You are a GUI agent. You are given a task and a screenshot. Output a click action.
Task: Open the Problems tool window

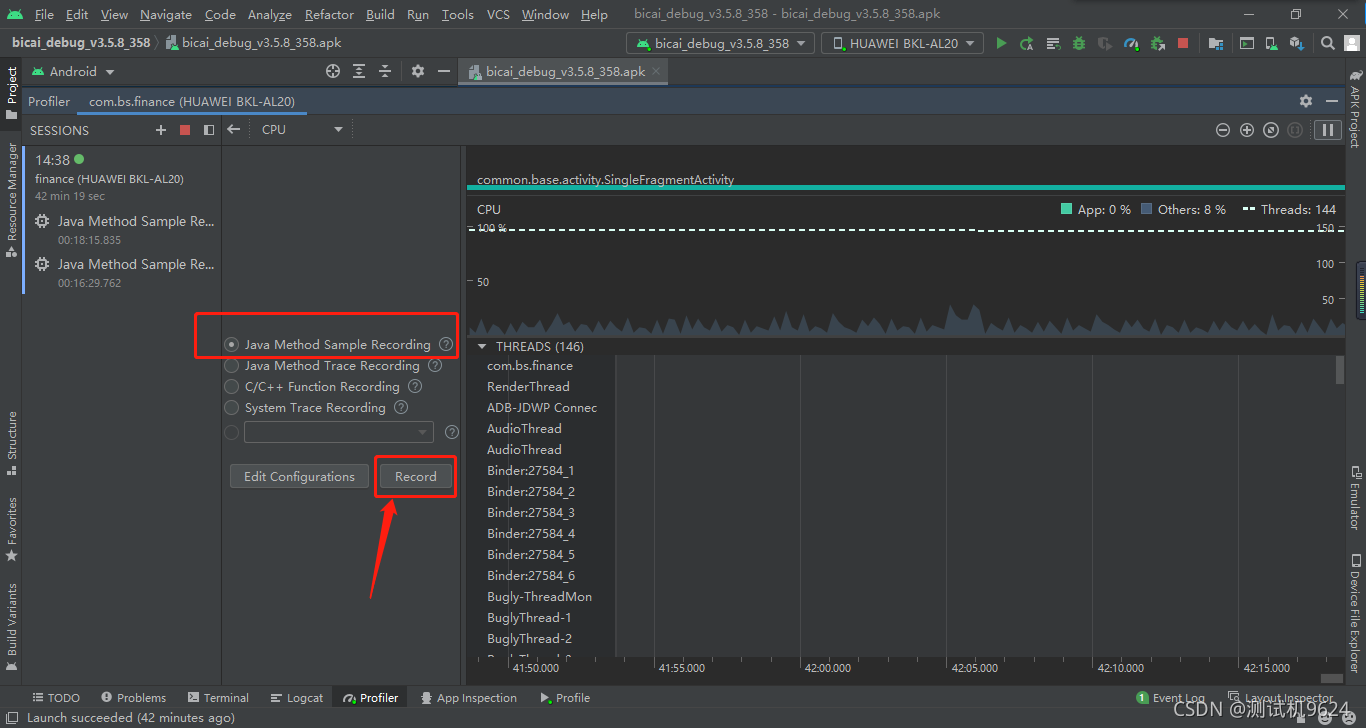tap(132, 698)
